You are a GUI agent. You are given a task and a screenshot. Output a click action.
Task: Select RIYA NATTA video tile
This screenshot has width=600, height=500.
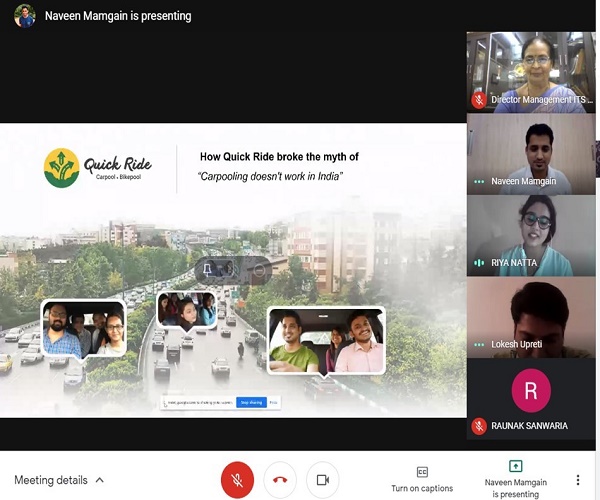pos(531,236)
